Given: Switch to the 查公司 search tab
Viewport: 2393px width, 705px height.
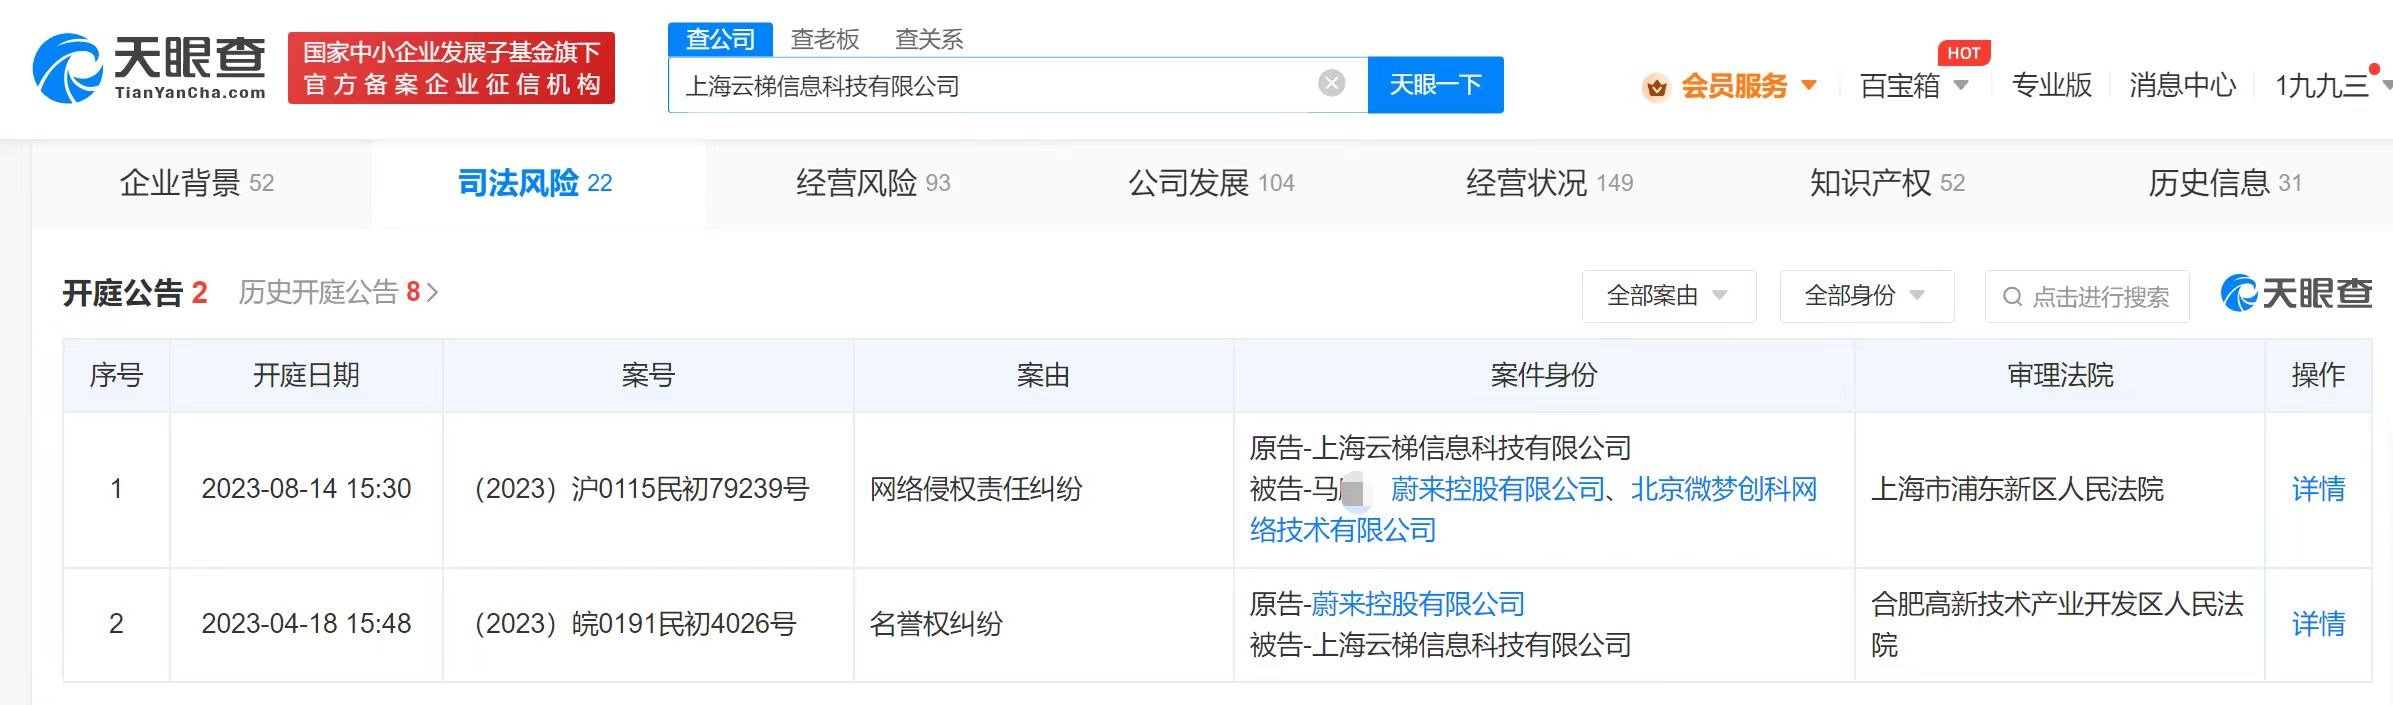Looking at the screenshot, I should pyautogui.click(x=720, y=39).
